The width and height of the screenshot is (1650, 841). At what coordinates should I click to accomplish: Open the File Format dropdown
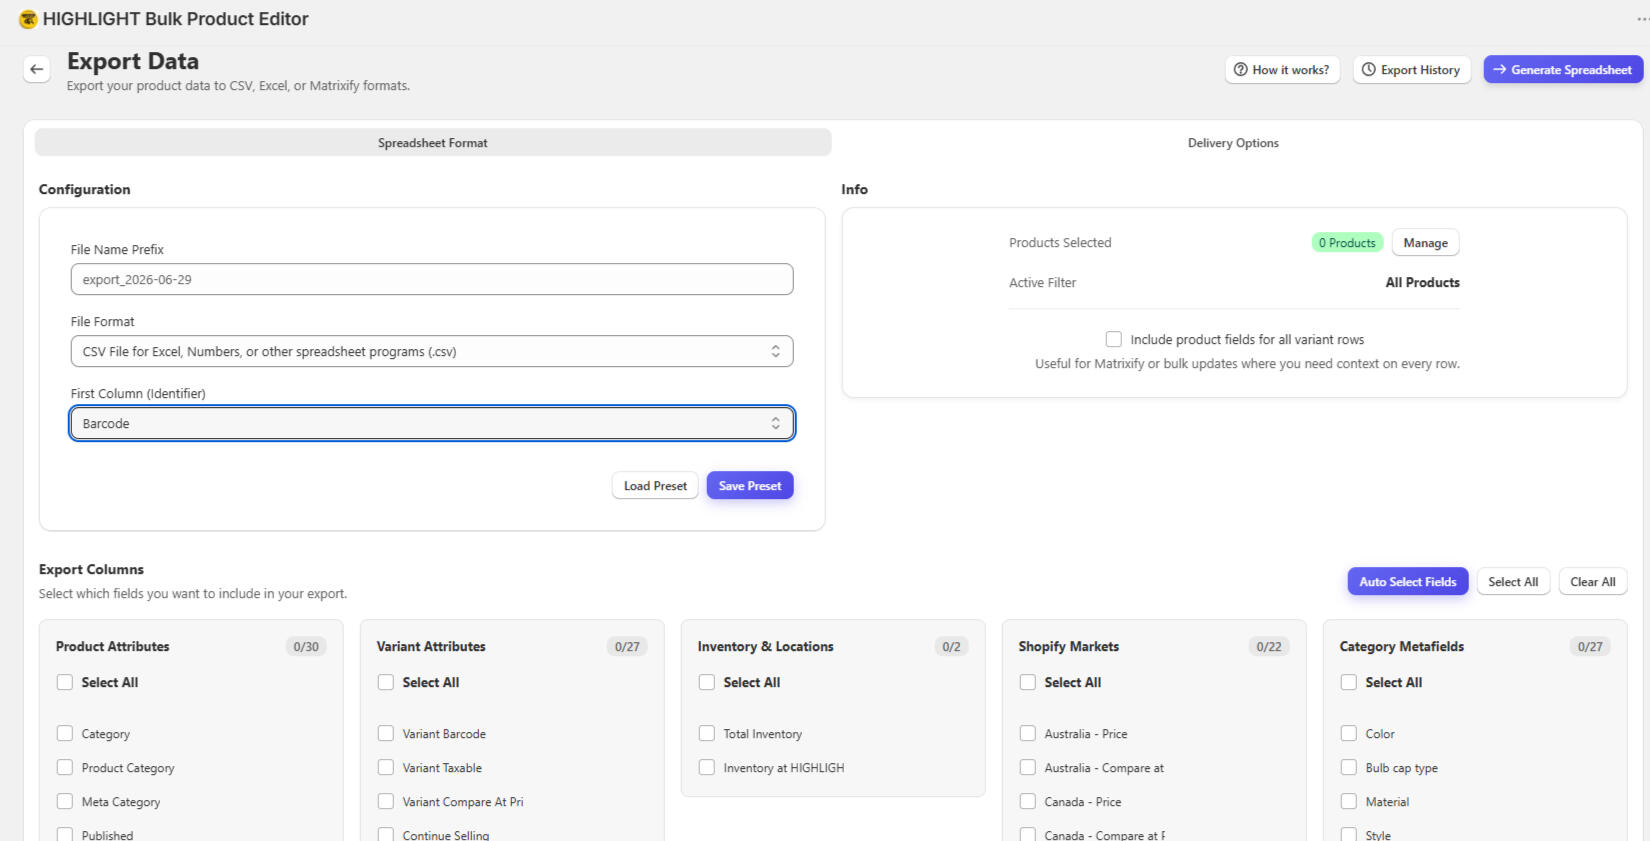432,351
